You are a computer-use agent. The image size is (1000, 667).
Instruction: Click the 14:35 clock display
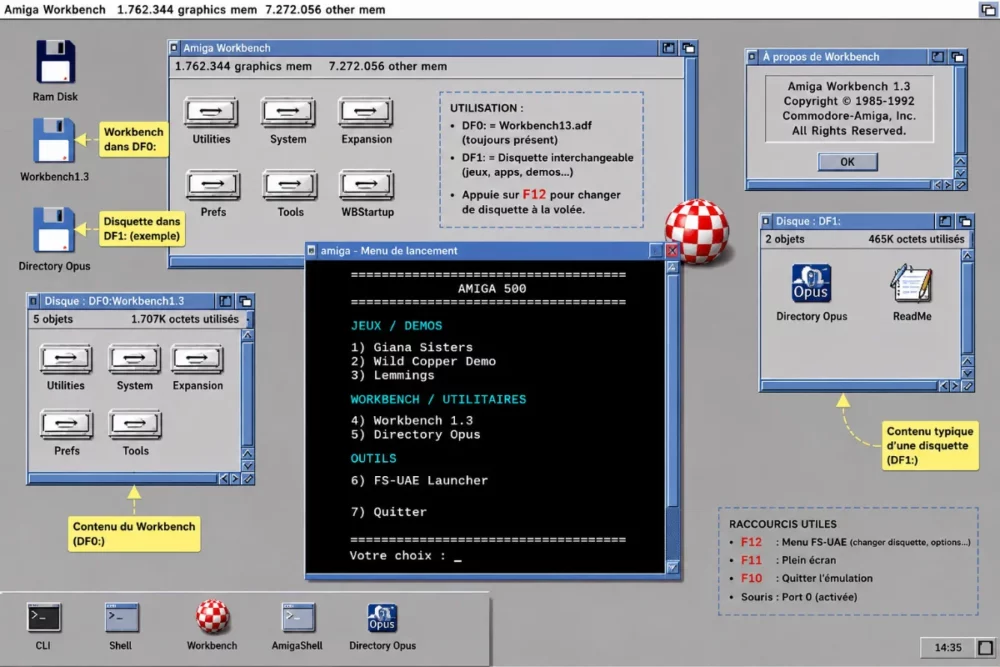click(948, 648)
